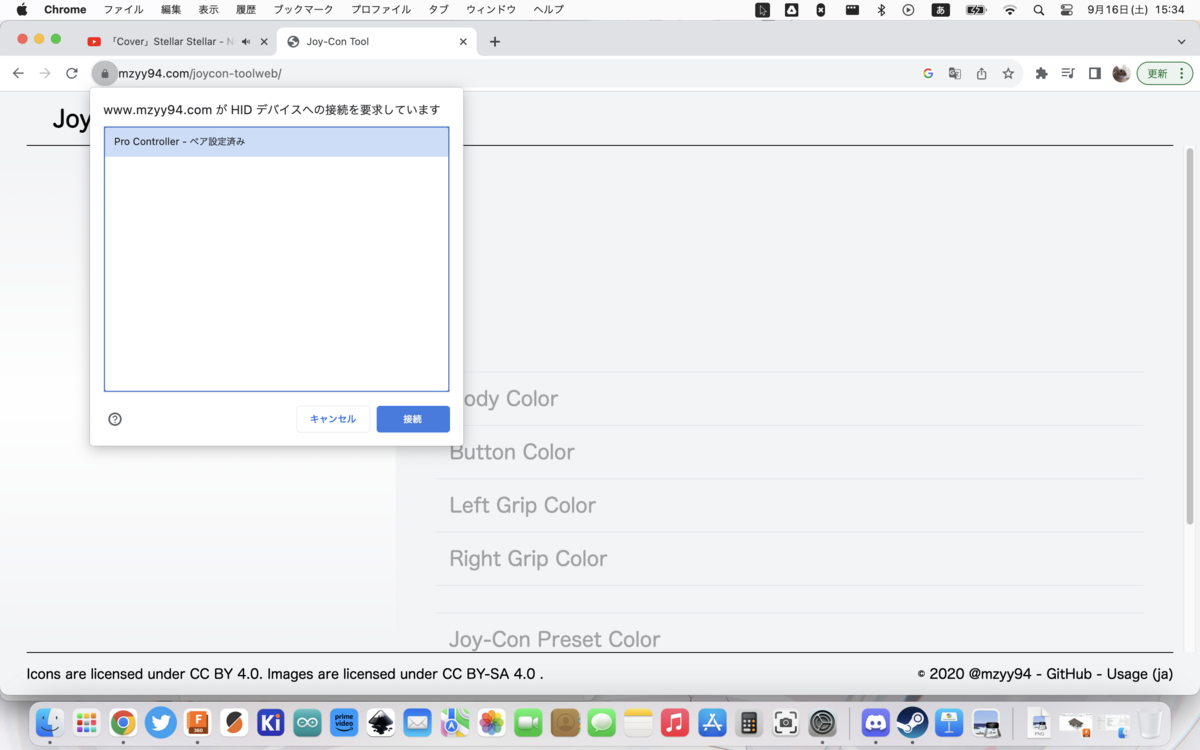Open the @mzyy94 footer link
This screenshot has width=1200, height=750.
[x=1000, y=674]
